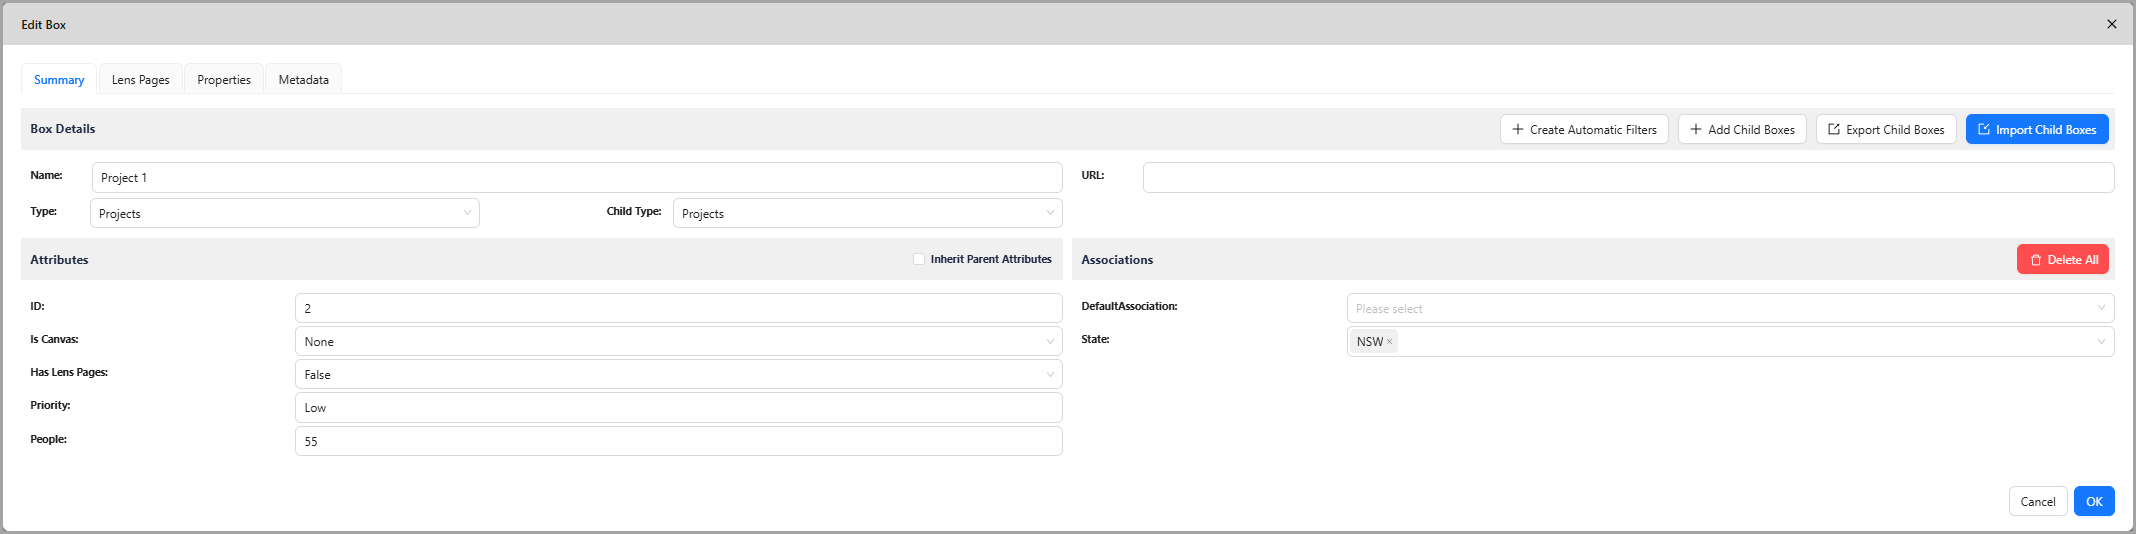2136x534 pixels.
Task: Click the Box Details heading text
Action: click(x=63, y=129)
